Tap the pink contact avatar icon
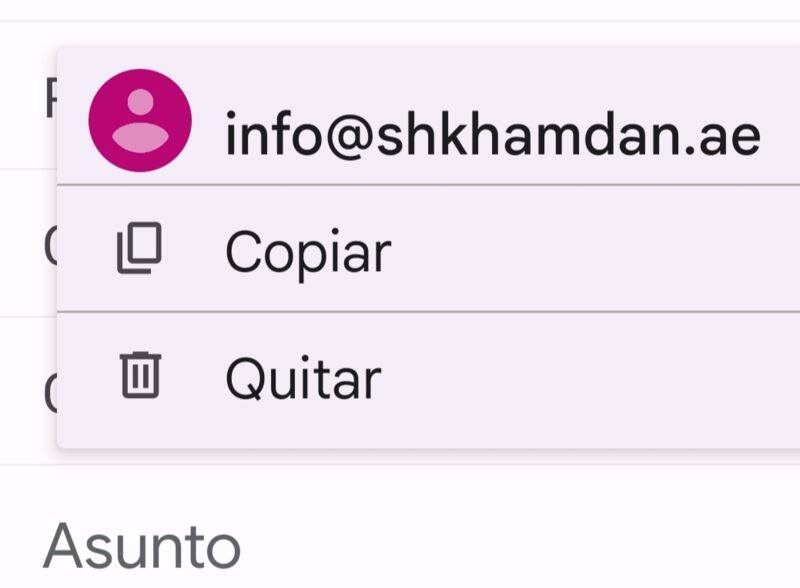 [x=140, y=120]
